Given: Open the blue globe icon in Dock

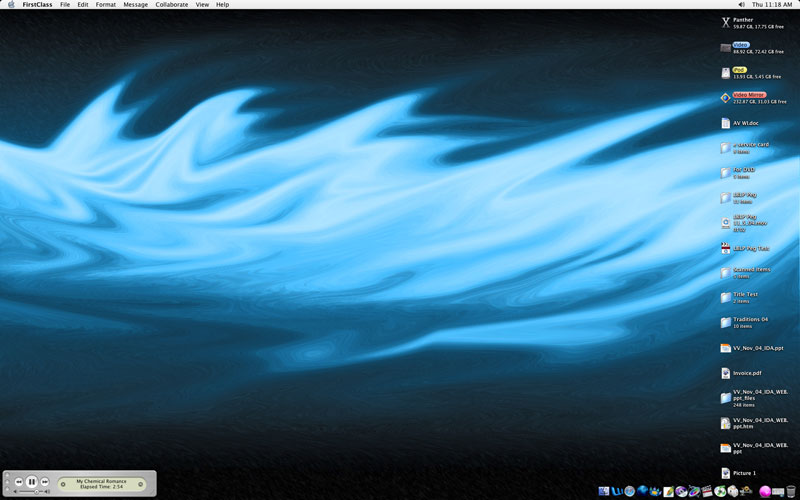Looking at the screenshot, I should (642, 491).
